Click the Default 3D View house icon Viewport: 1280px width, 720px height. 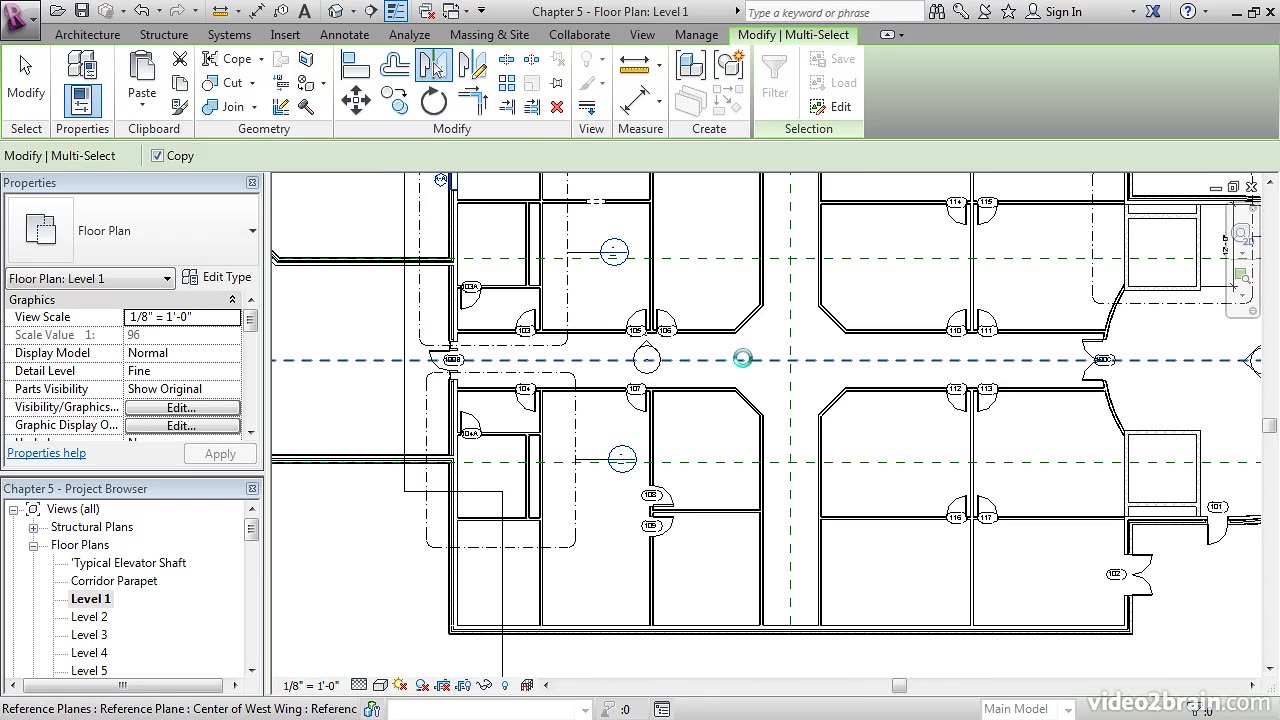point(336,11)
